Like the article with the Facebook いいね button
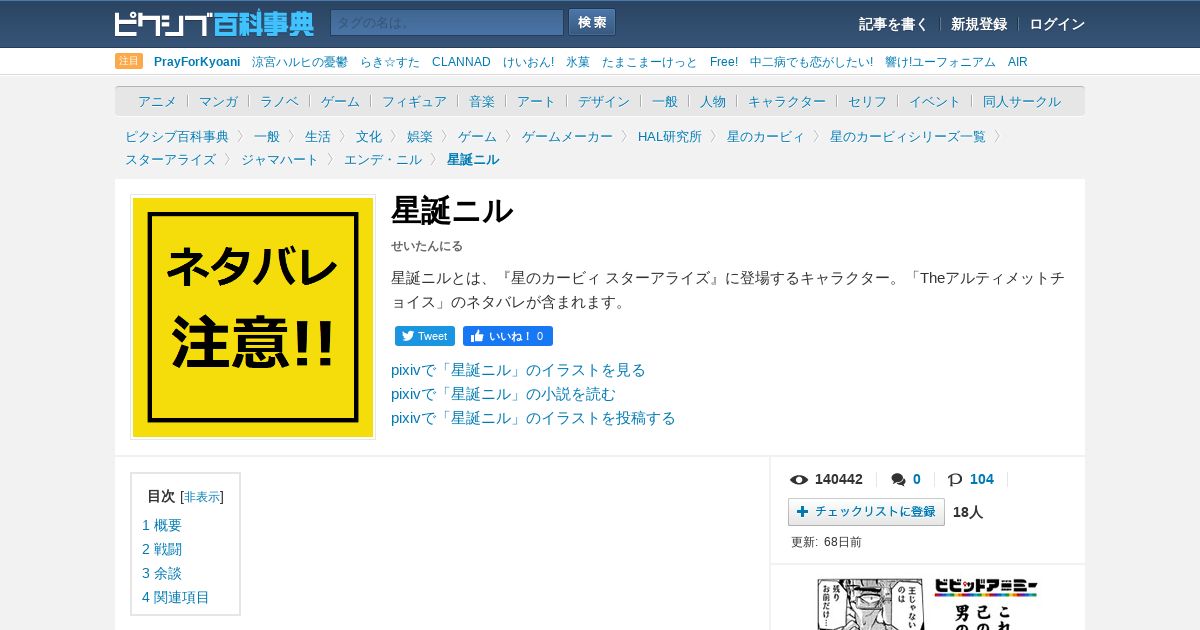Image resolution: width=1200 pixels, height=630 pixels. pos(508,336)
